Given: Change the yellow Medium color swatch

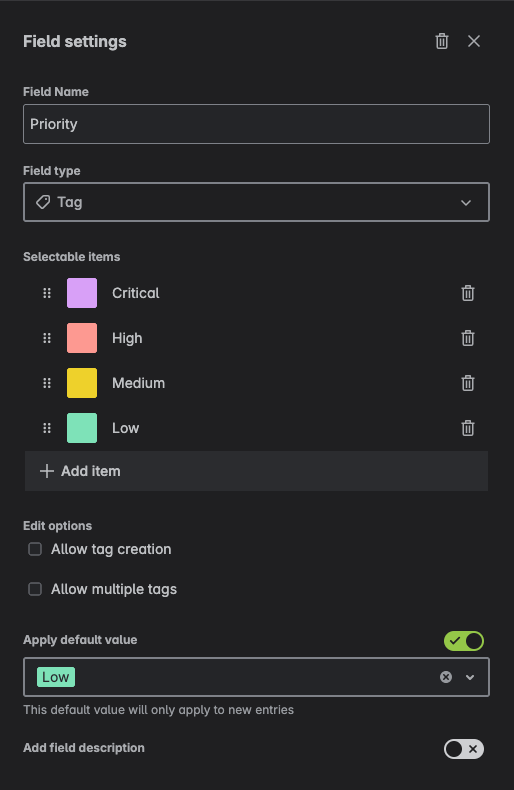Looking at the screenshot, I should tap(82, 383).
